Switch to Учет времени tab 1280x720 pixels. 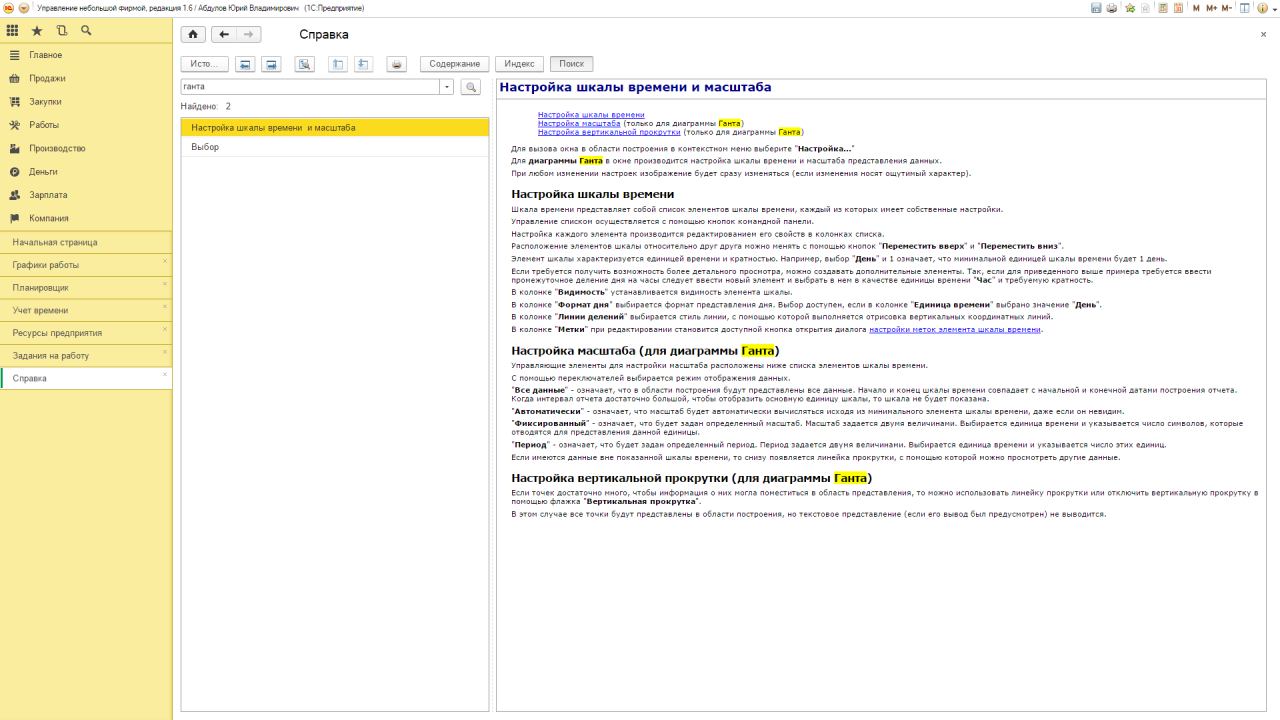(86, 311)
